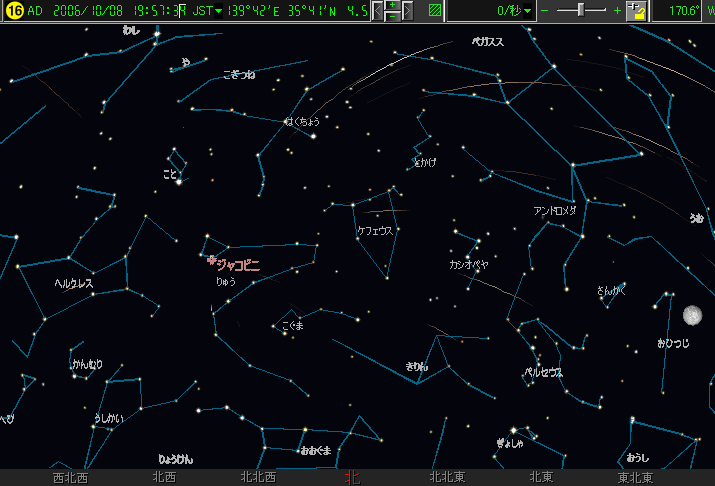
Task: Toggle the yellow lock icon
Action: 638,11
